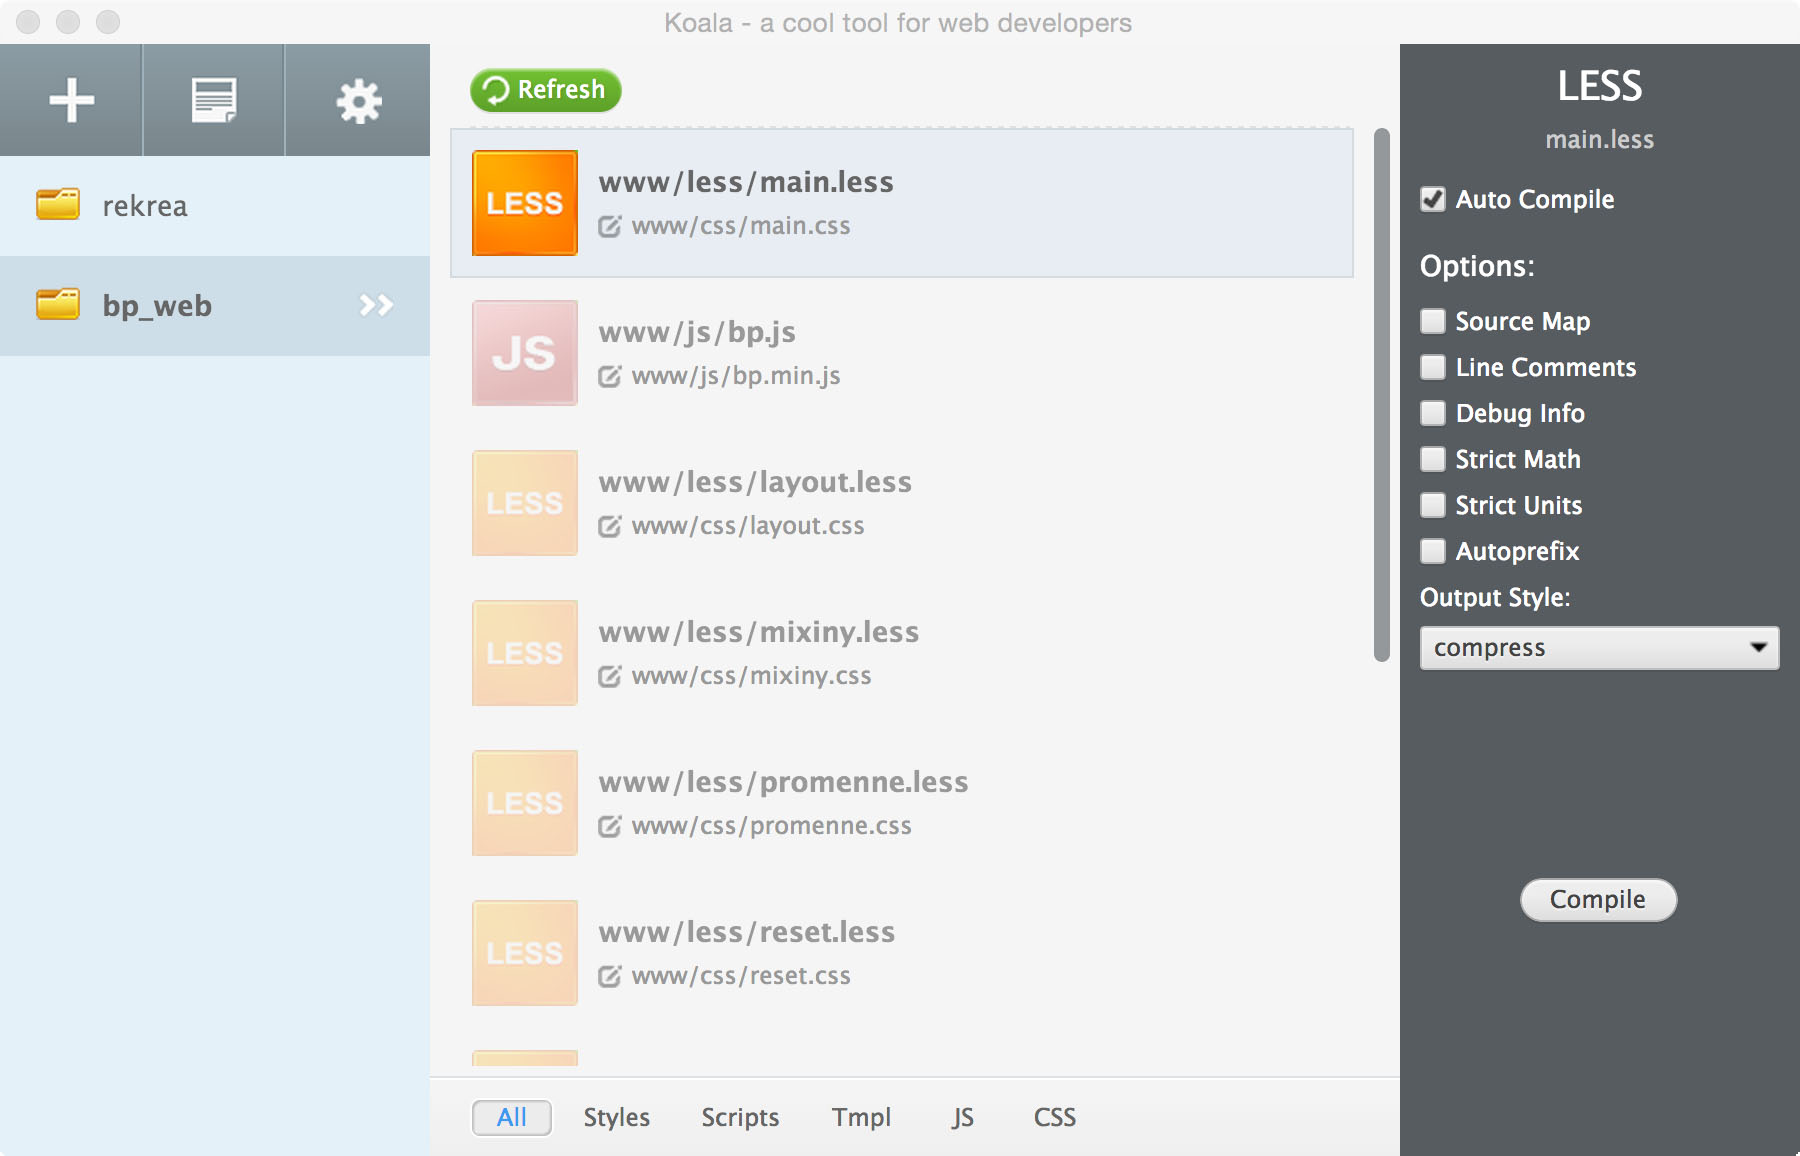Expand bp_web project with double chevron

point(376,305)
